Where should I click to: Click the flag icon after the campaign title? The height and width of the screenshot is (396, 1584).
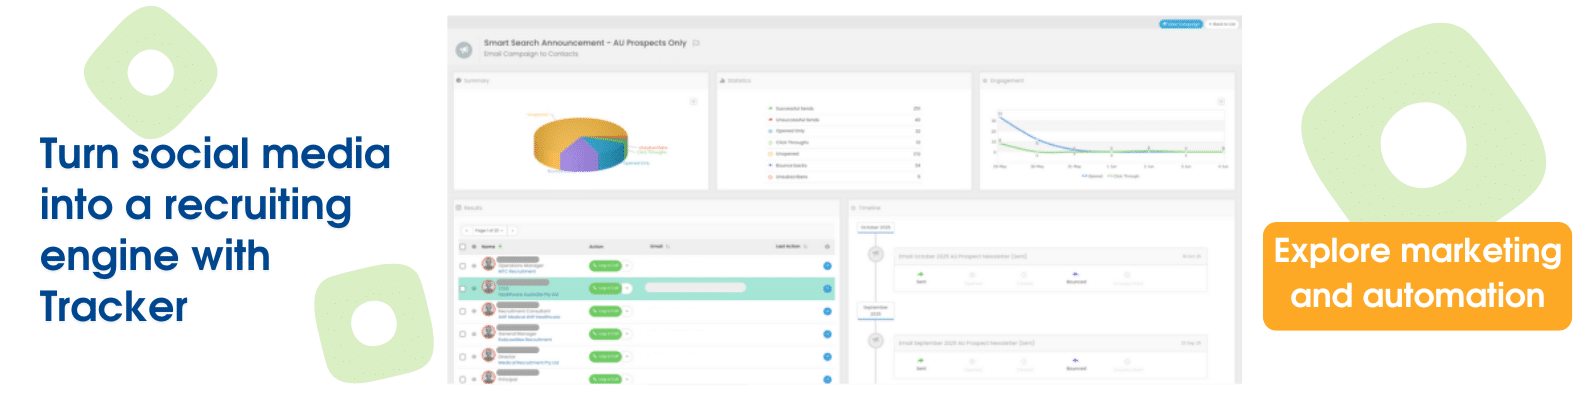(696, 43)
